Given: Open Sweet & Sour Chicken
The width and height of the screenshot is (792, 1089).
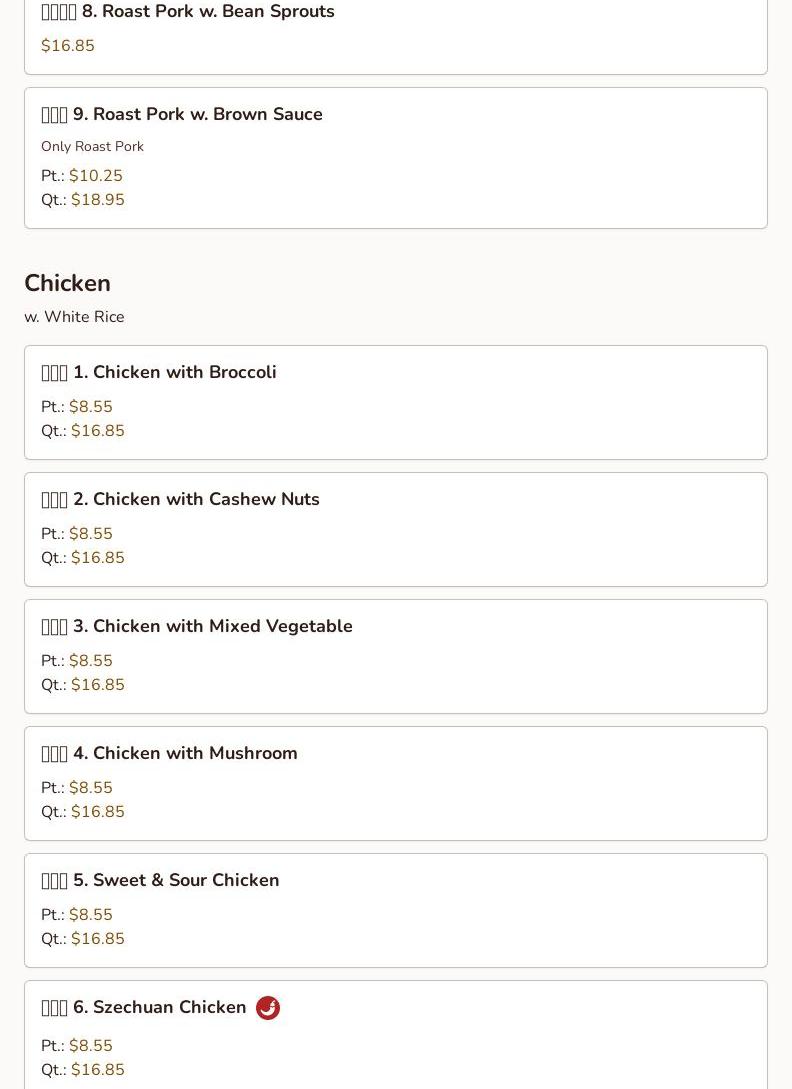Looking at the screenshot, I should pyautogui.click(x=160, y=881).
